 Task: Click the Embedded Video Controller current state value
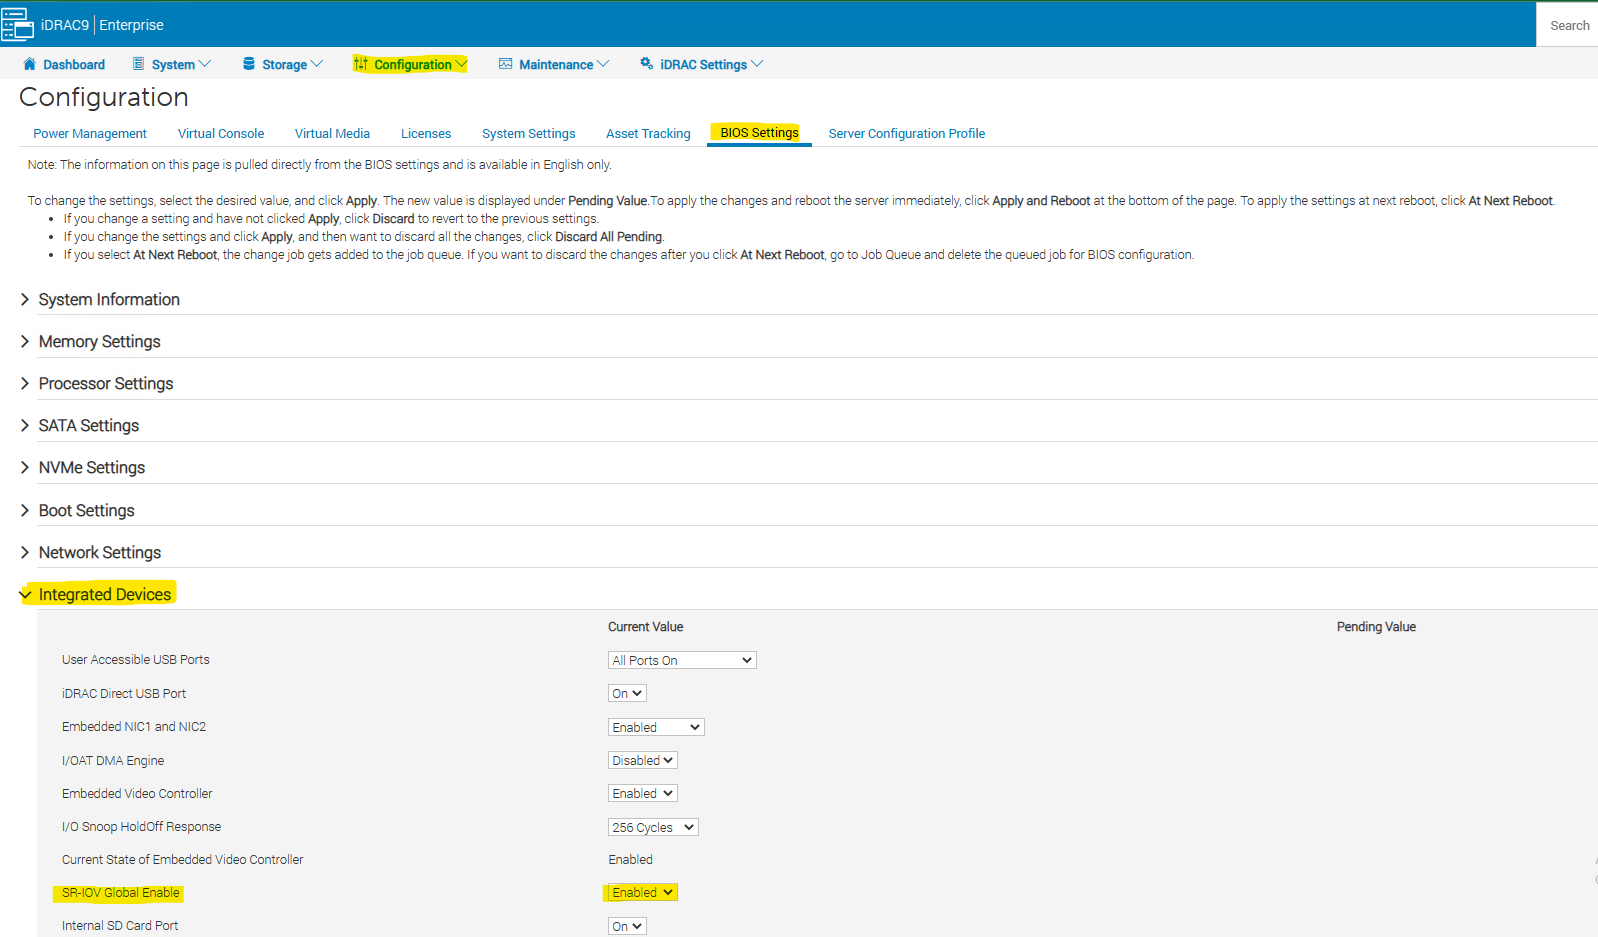(x=631, y=860)
